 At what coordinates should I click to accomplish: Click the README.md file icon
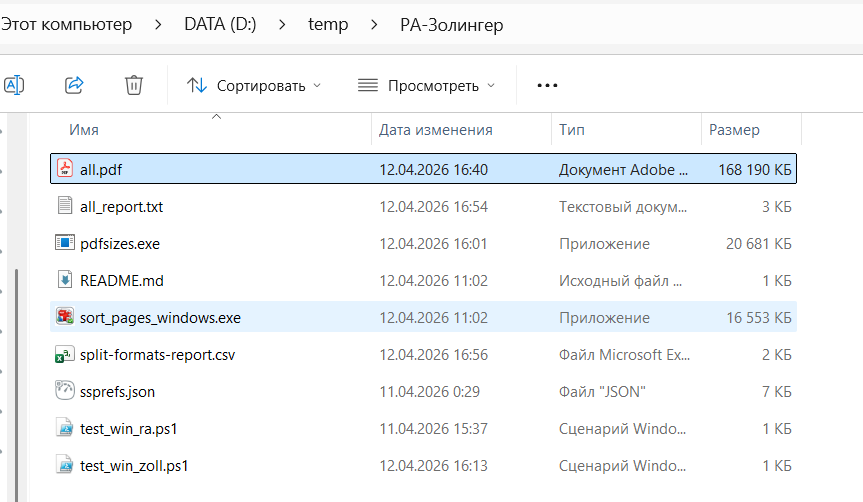point(65,280)
